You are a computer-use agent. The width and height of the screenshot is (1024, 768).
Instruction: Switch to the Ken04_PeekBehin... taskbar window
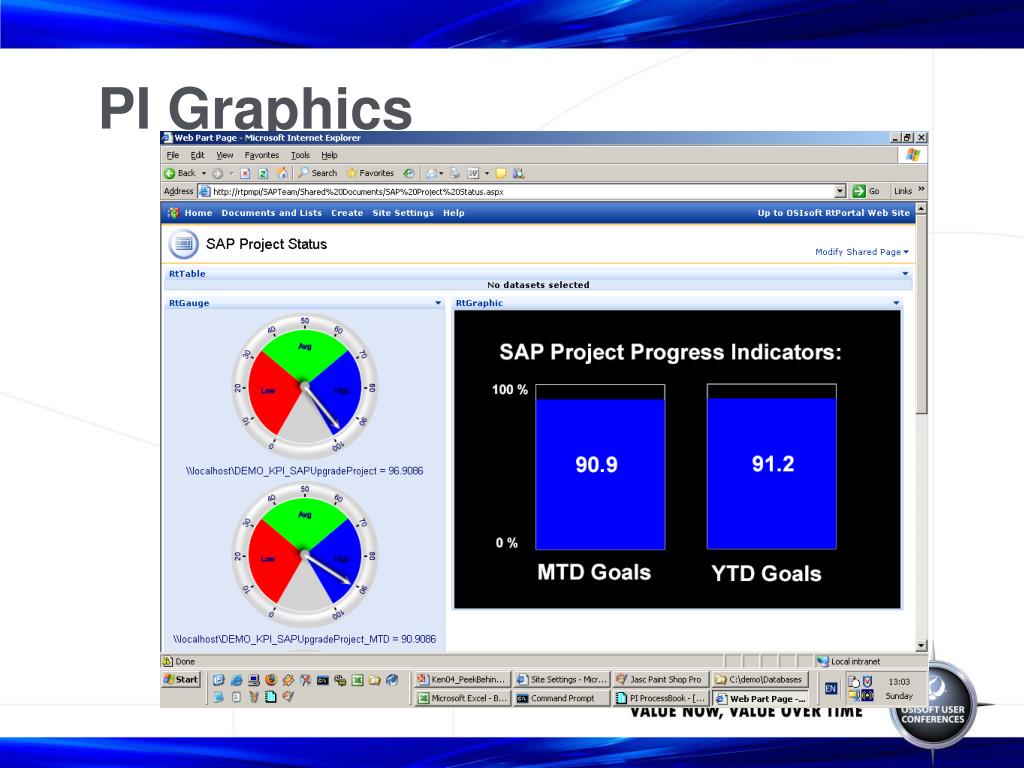462,679
